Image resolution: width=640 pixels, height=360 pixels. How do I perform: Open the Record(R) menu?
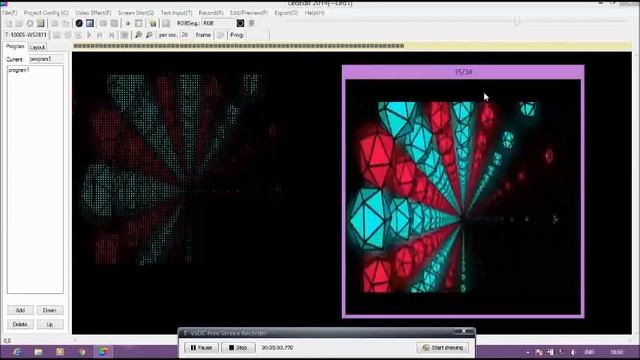tap(211, 13)
